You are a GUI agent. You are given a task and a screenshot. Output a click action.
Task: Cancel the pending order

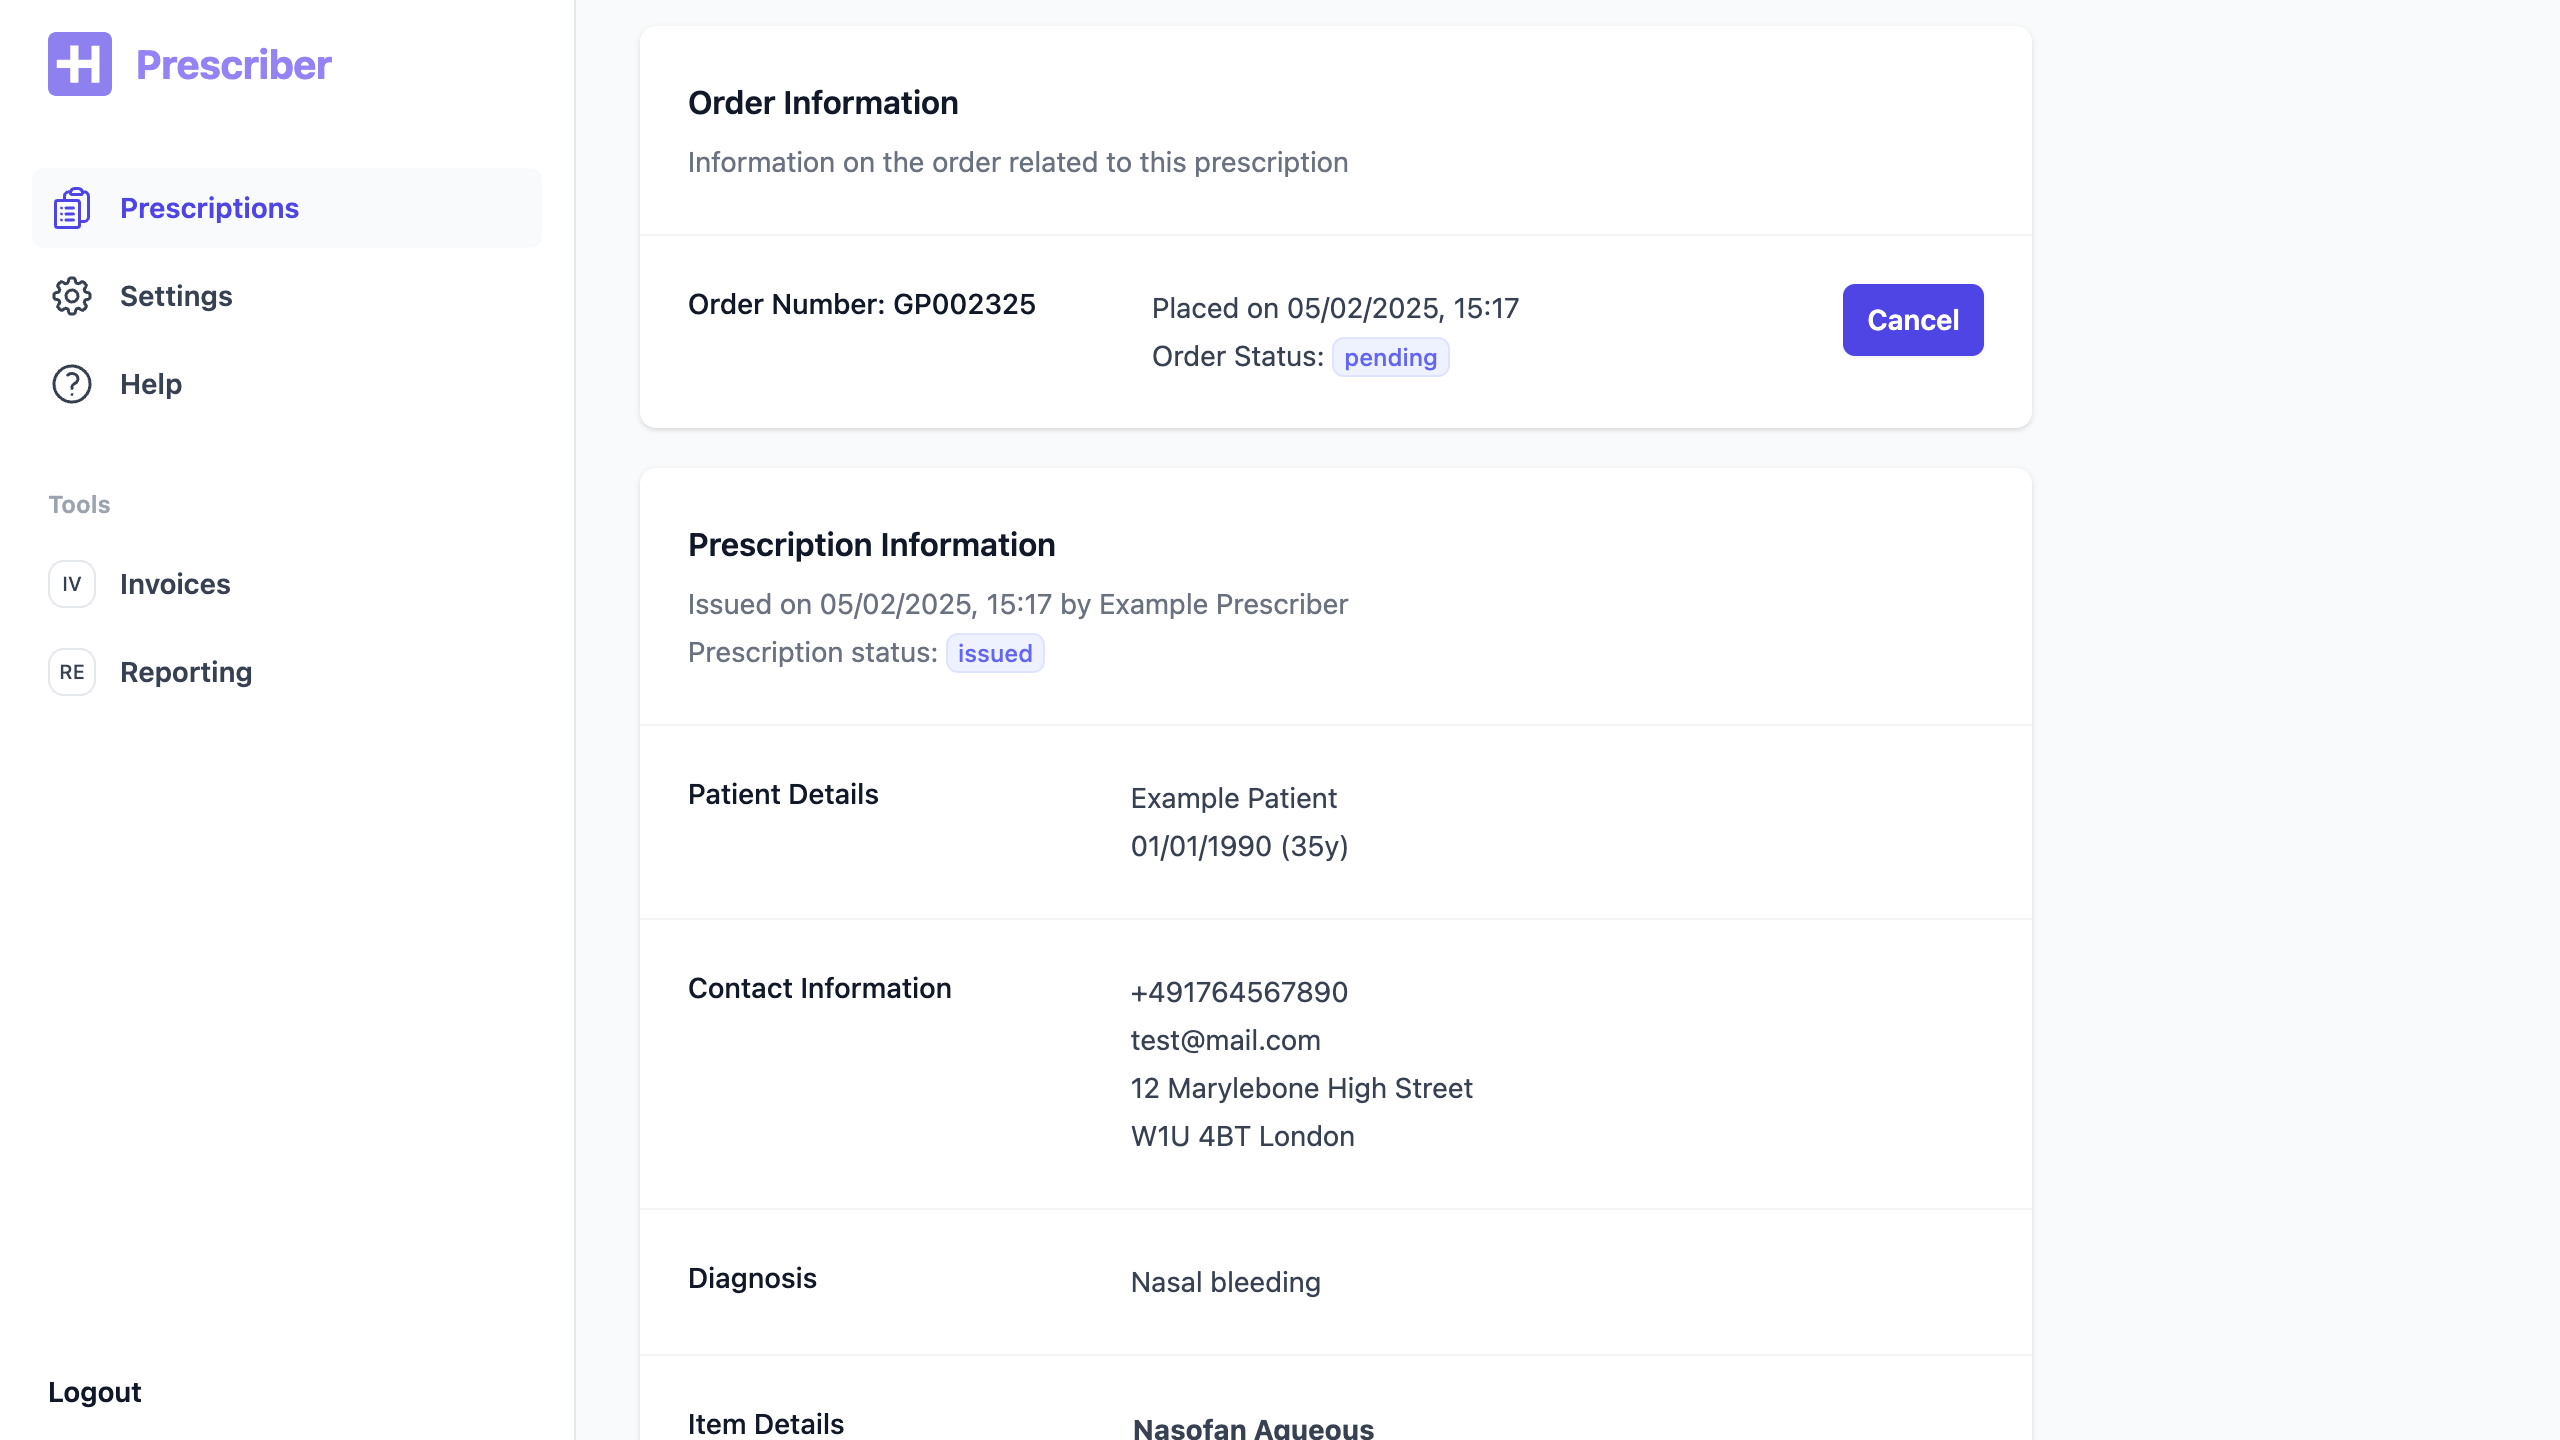[1912, 320]
